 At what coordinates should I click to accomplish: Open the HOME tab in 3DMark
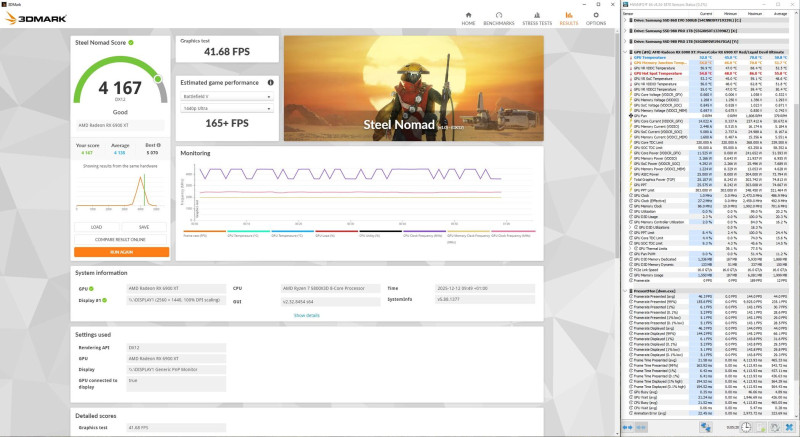click(468, 19)
